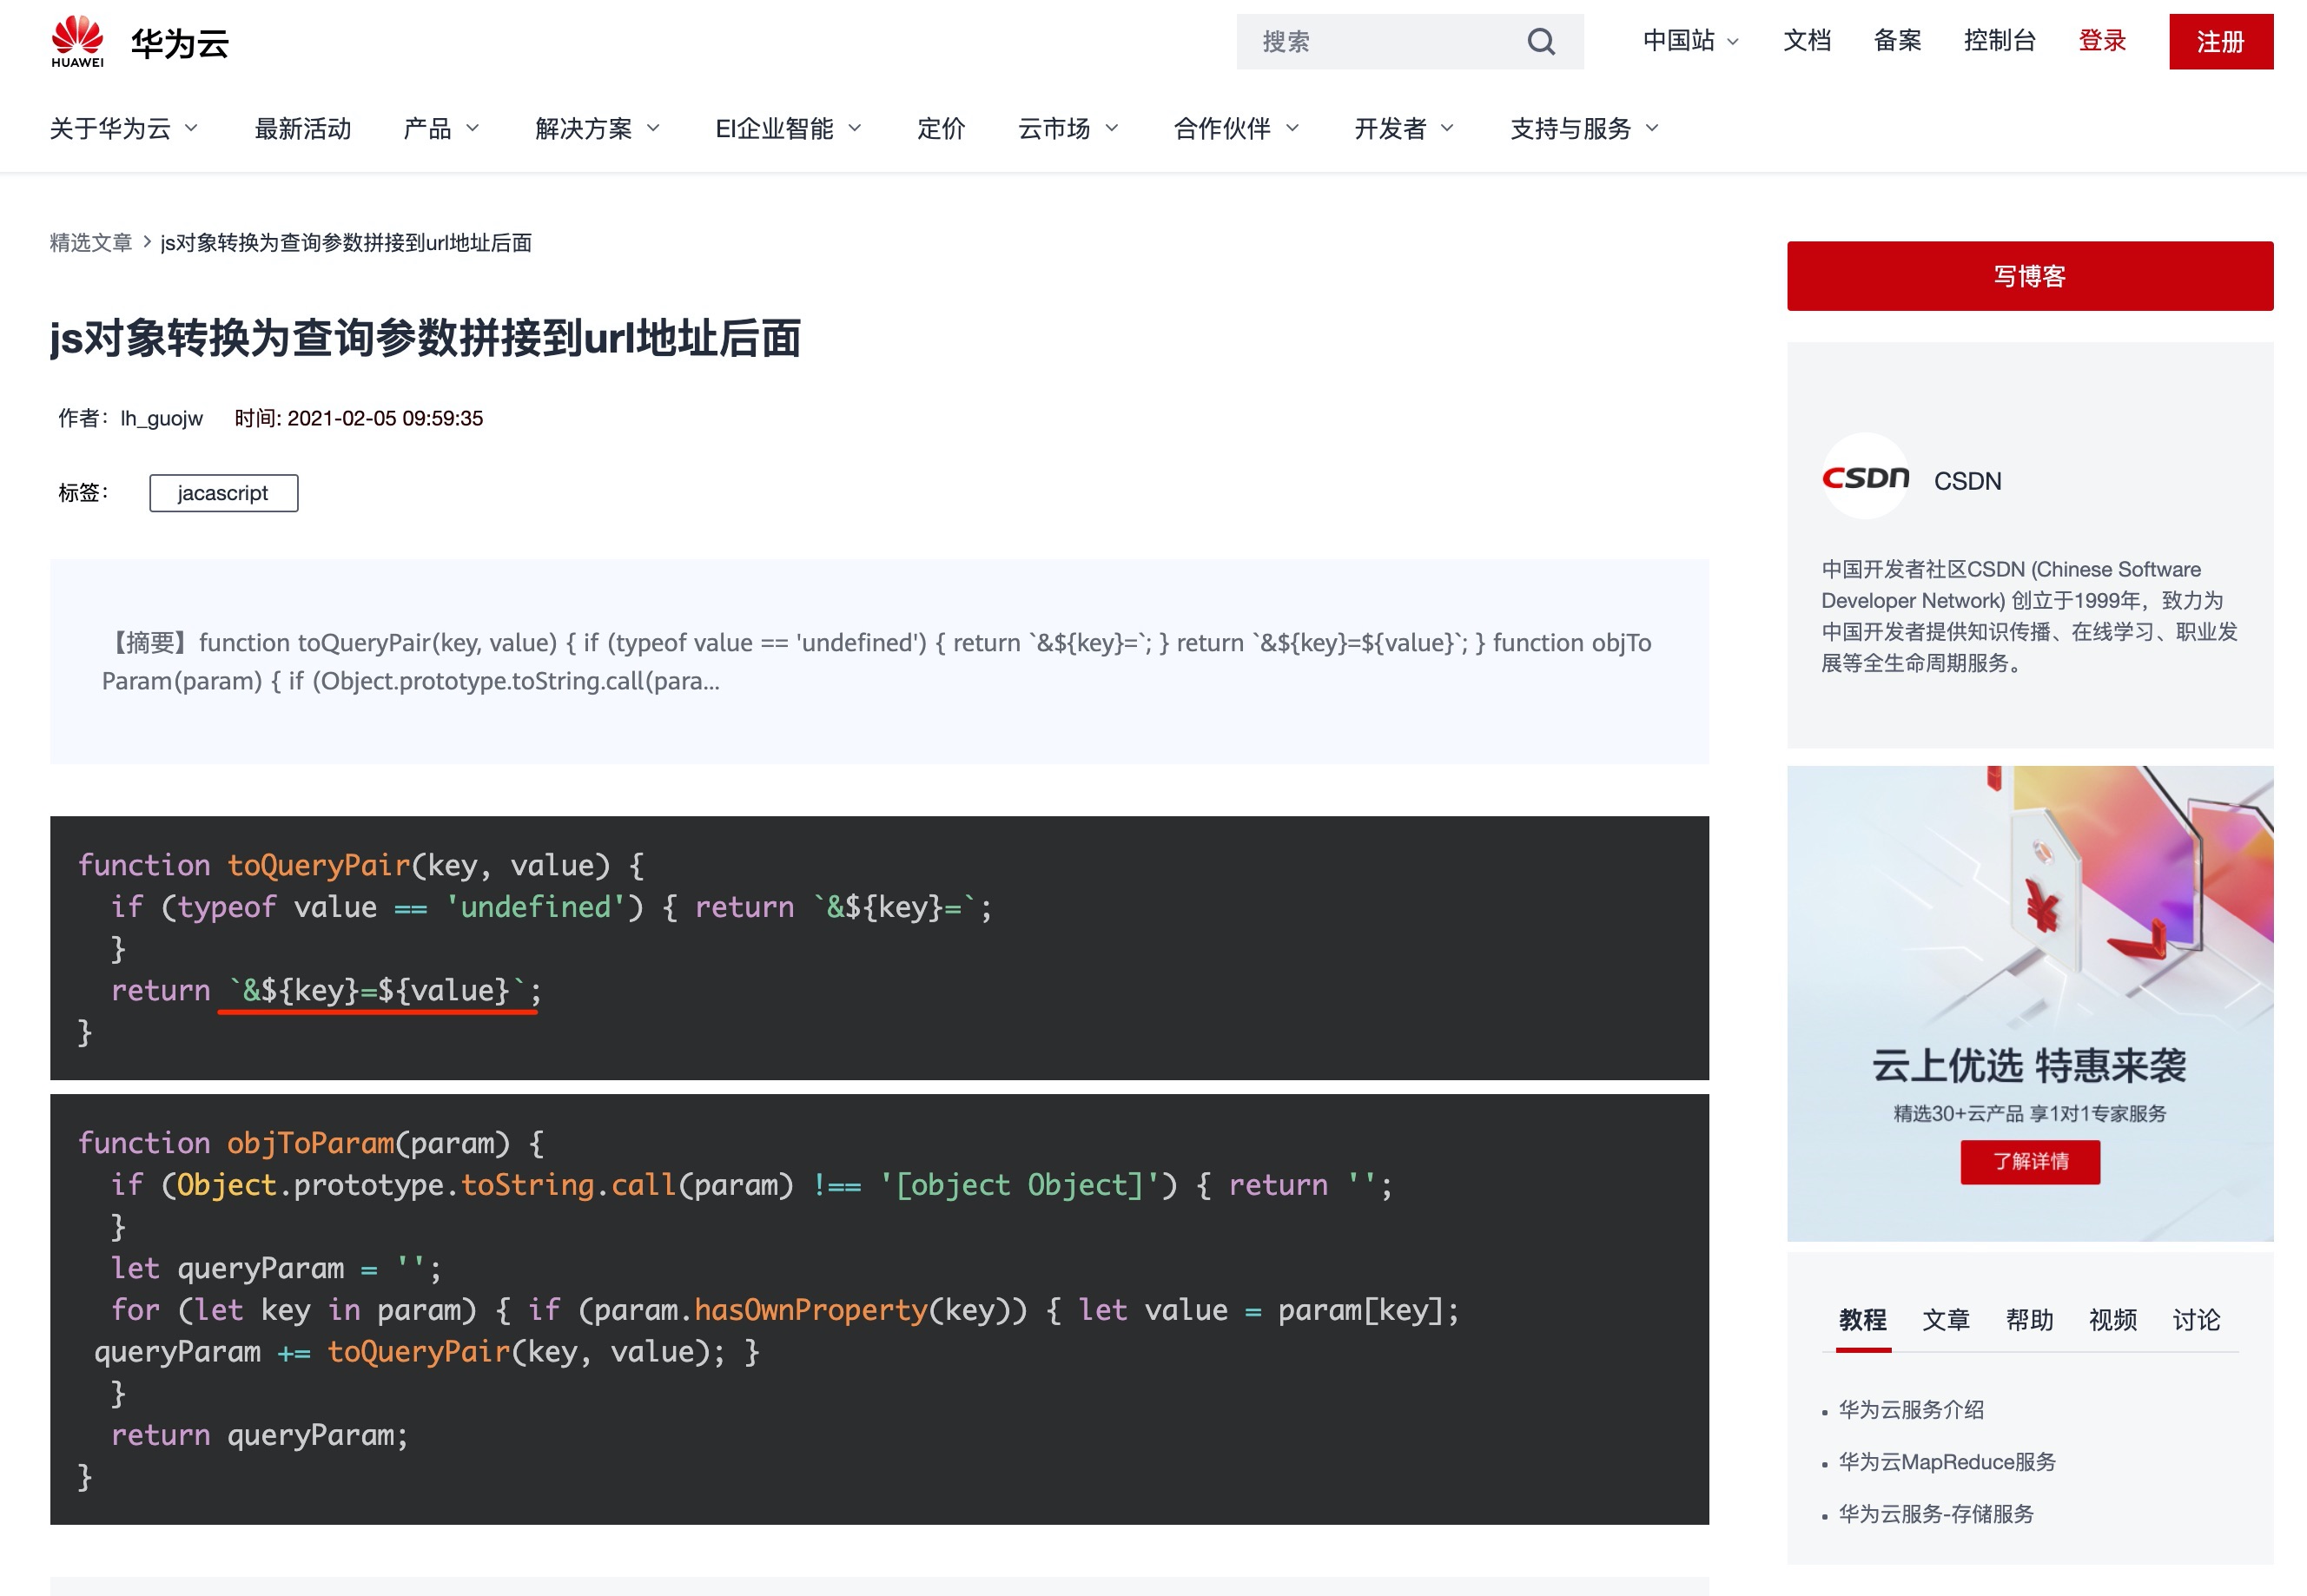The image size is (2307, 1596).
Task: Expand the 解决方案 menu
Action: 597,128
